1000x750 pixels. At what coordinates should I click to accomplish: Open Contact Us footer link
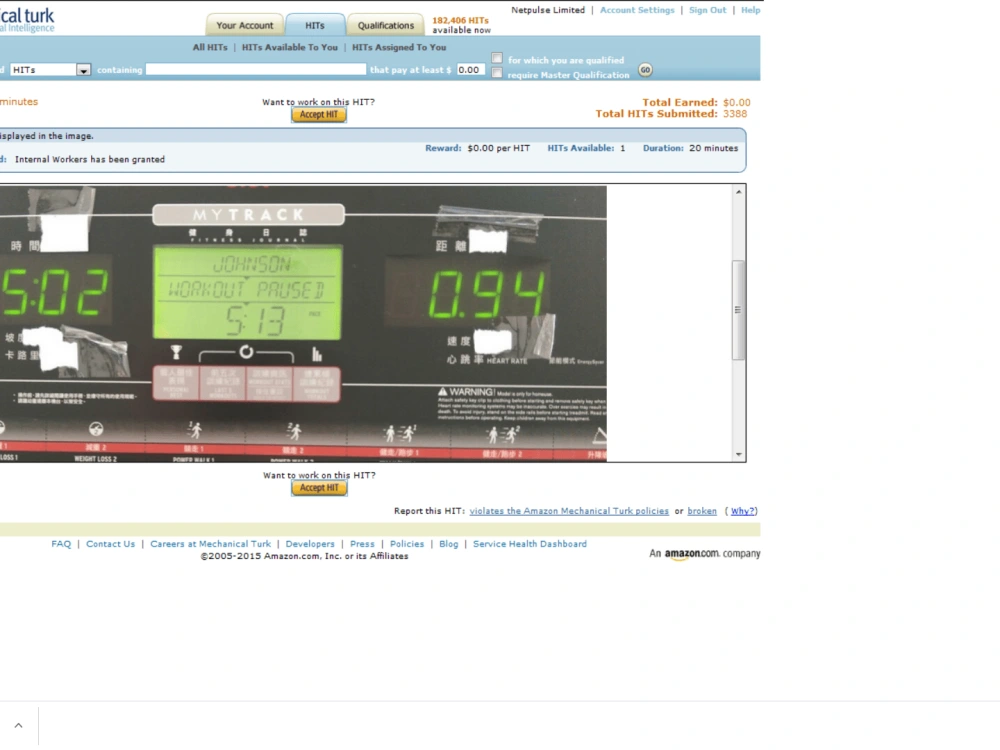pyautogui.click(x=110, y=544)
